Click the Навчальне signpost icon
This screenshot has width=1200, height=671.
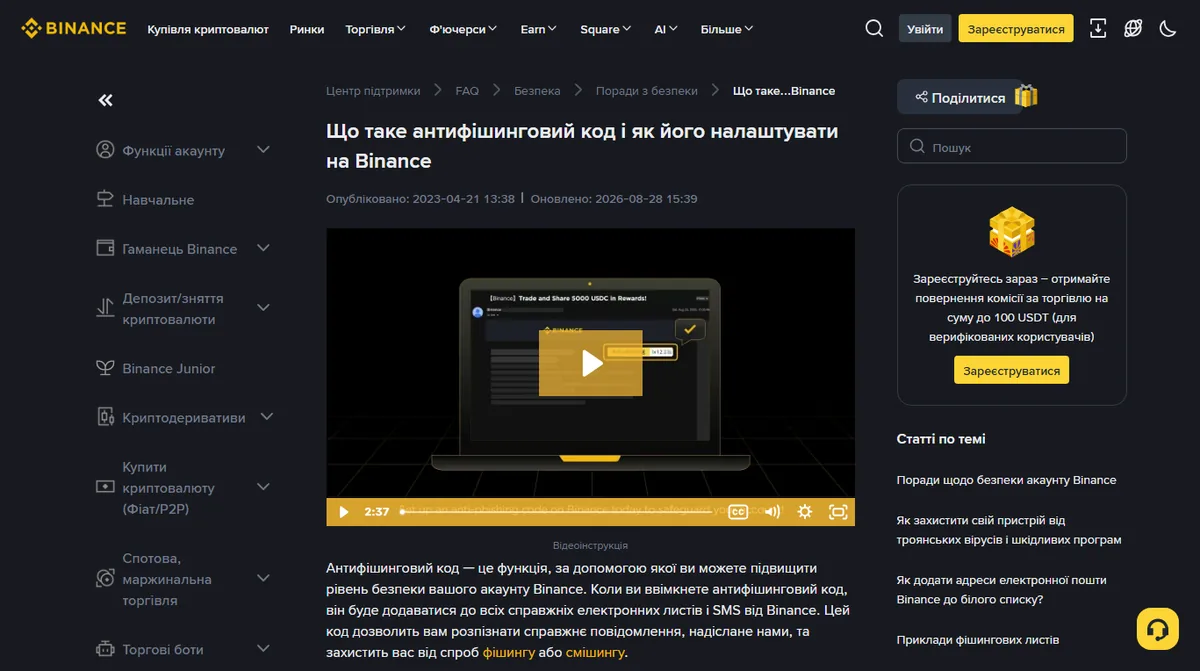[x=105, y=199]
